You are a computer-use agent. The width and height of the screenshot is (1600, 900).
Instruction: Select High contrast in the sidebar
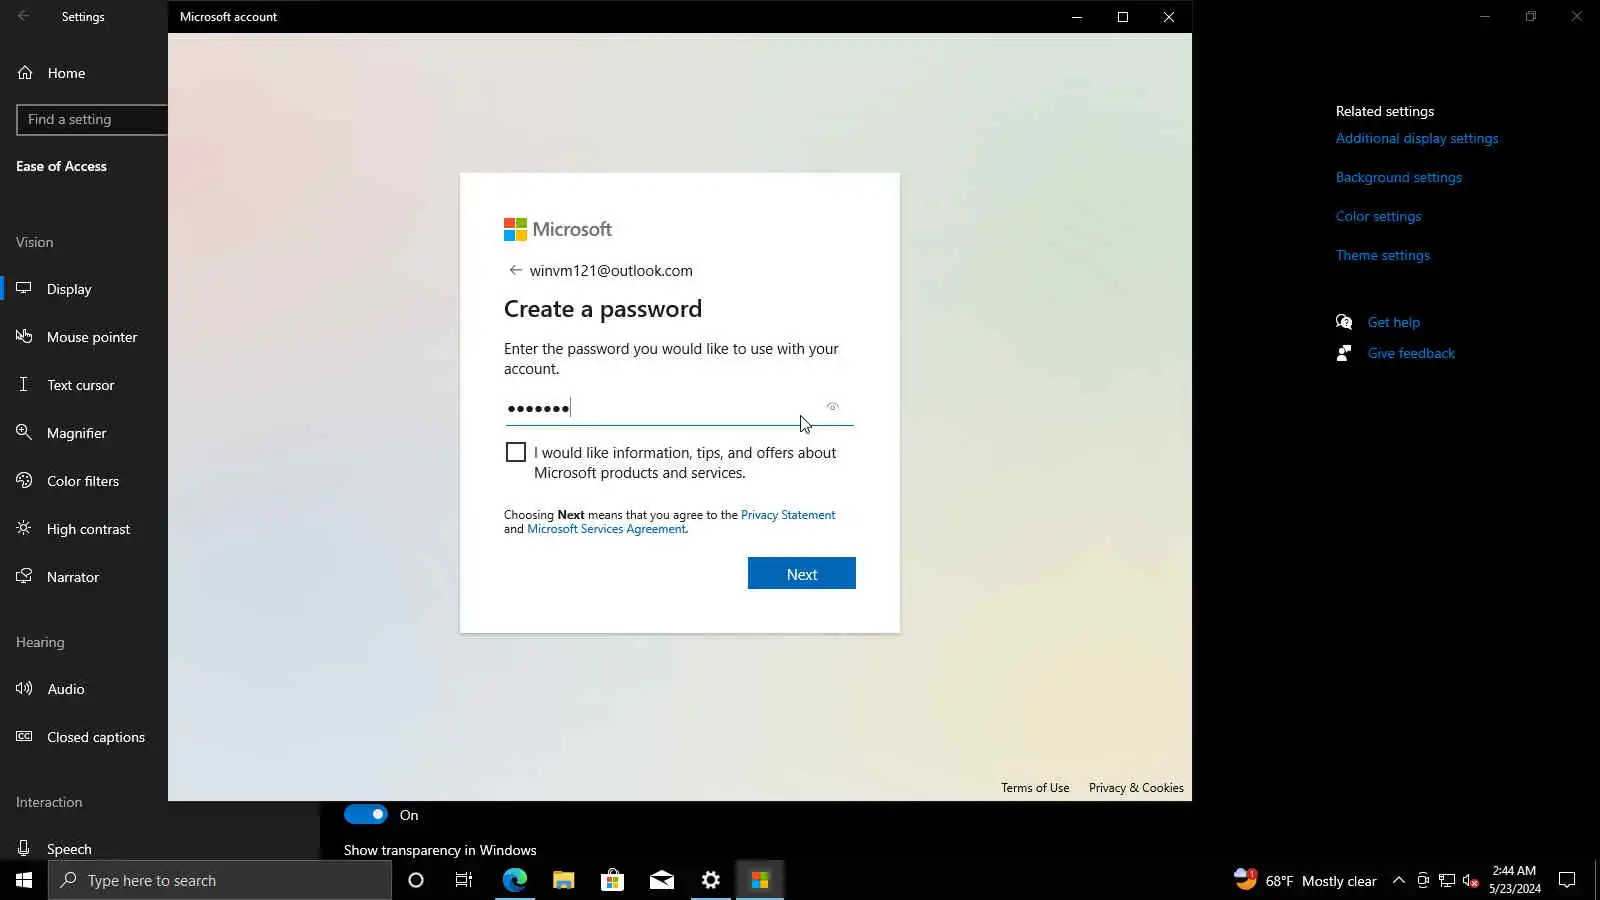click(x=88, y=529)
